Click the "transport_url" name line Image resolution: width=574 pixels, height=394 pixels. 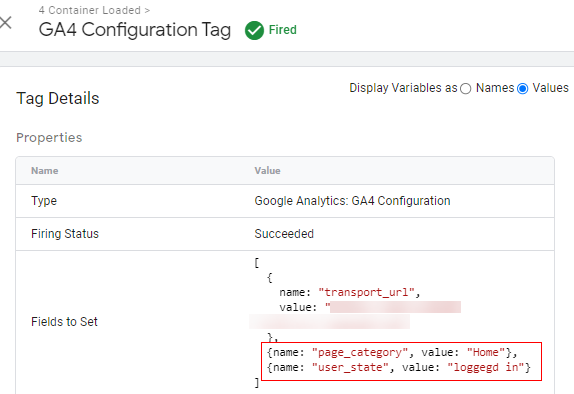click(x=350, y=292)
